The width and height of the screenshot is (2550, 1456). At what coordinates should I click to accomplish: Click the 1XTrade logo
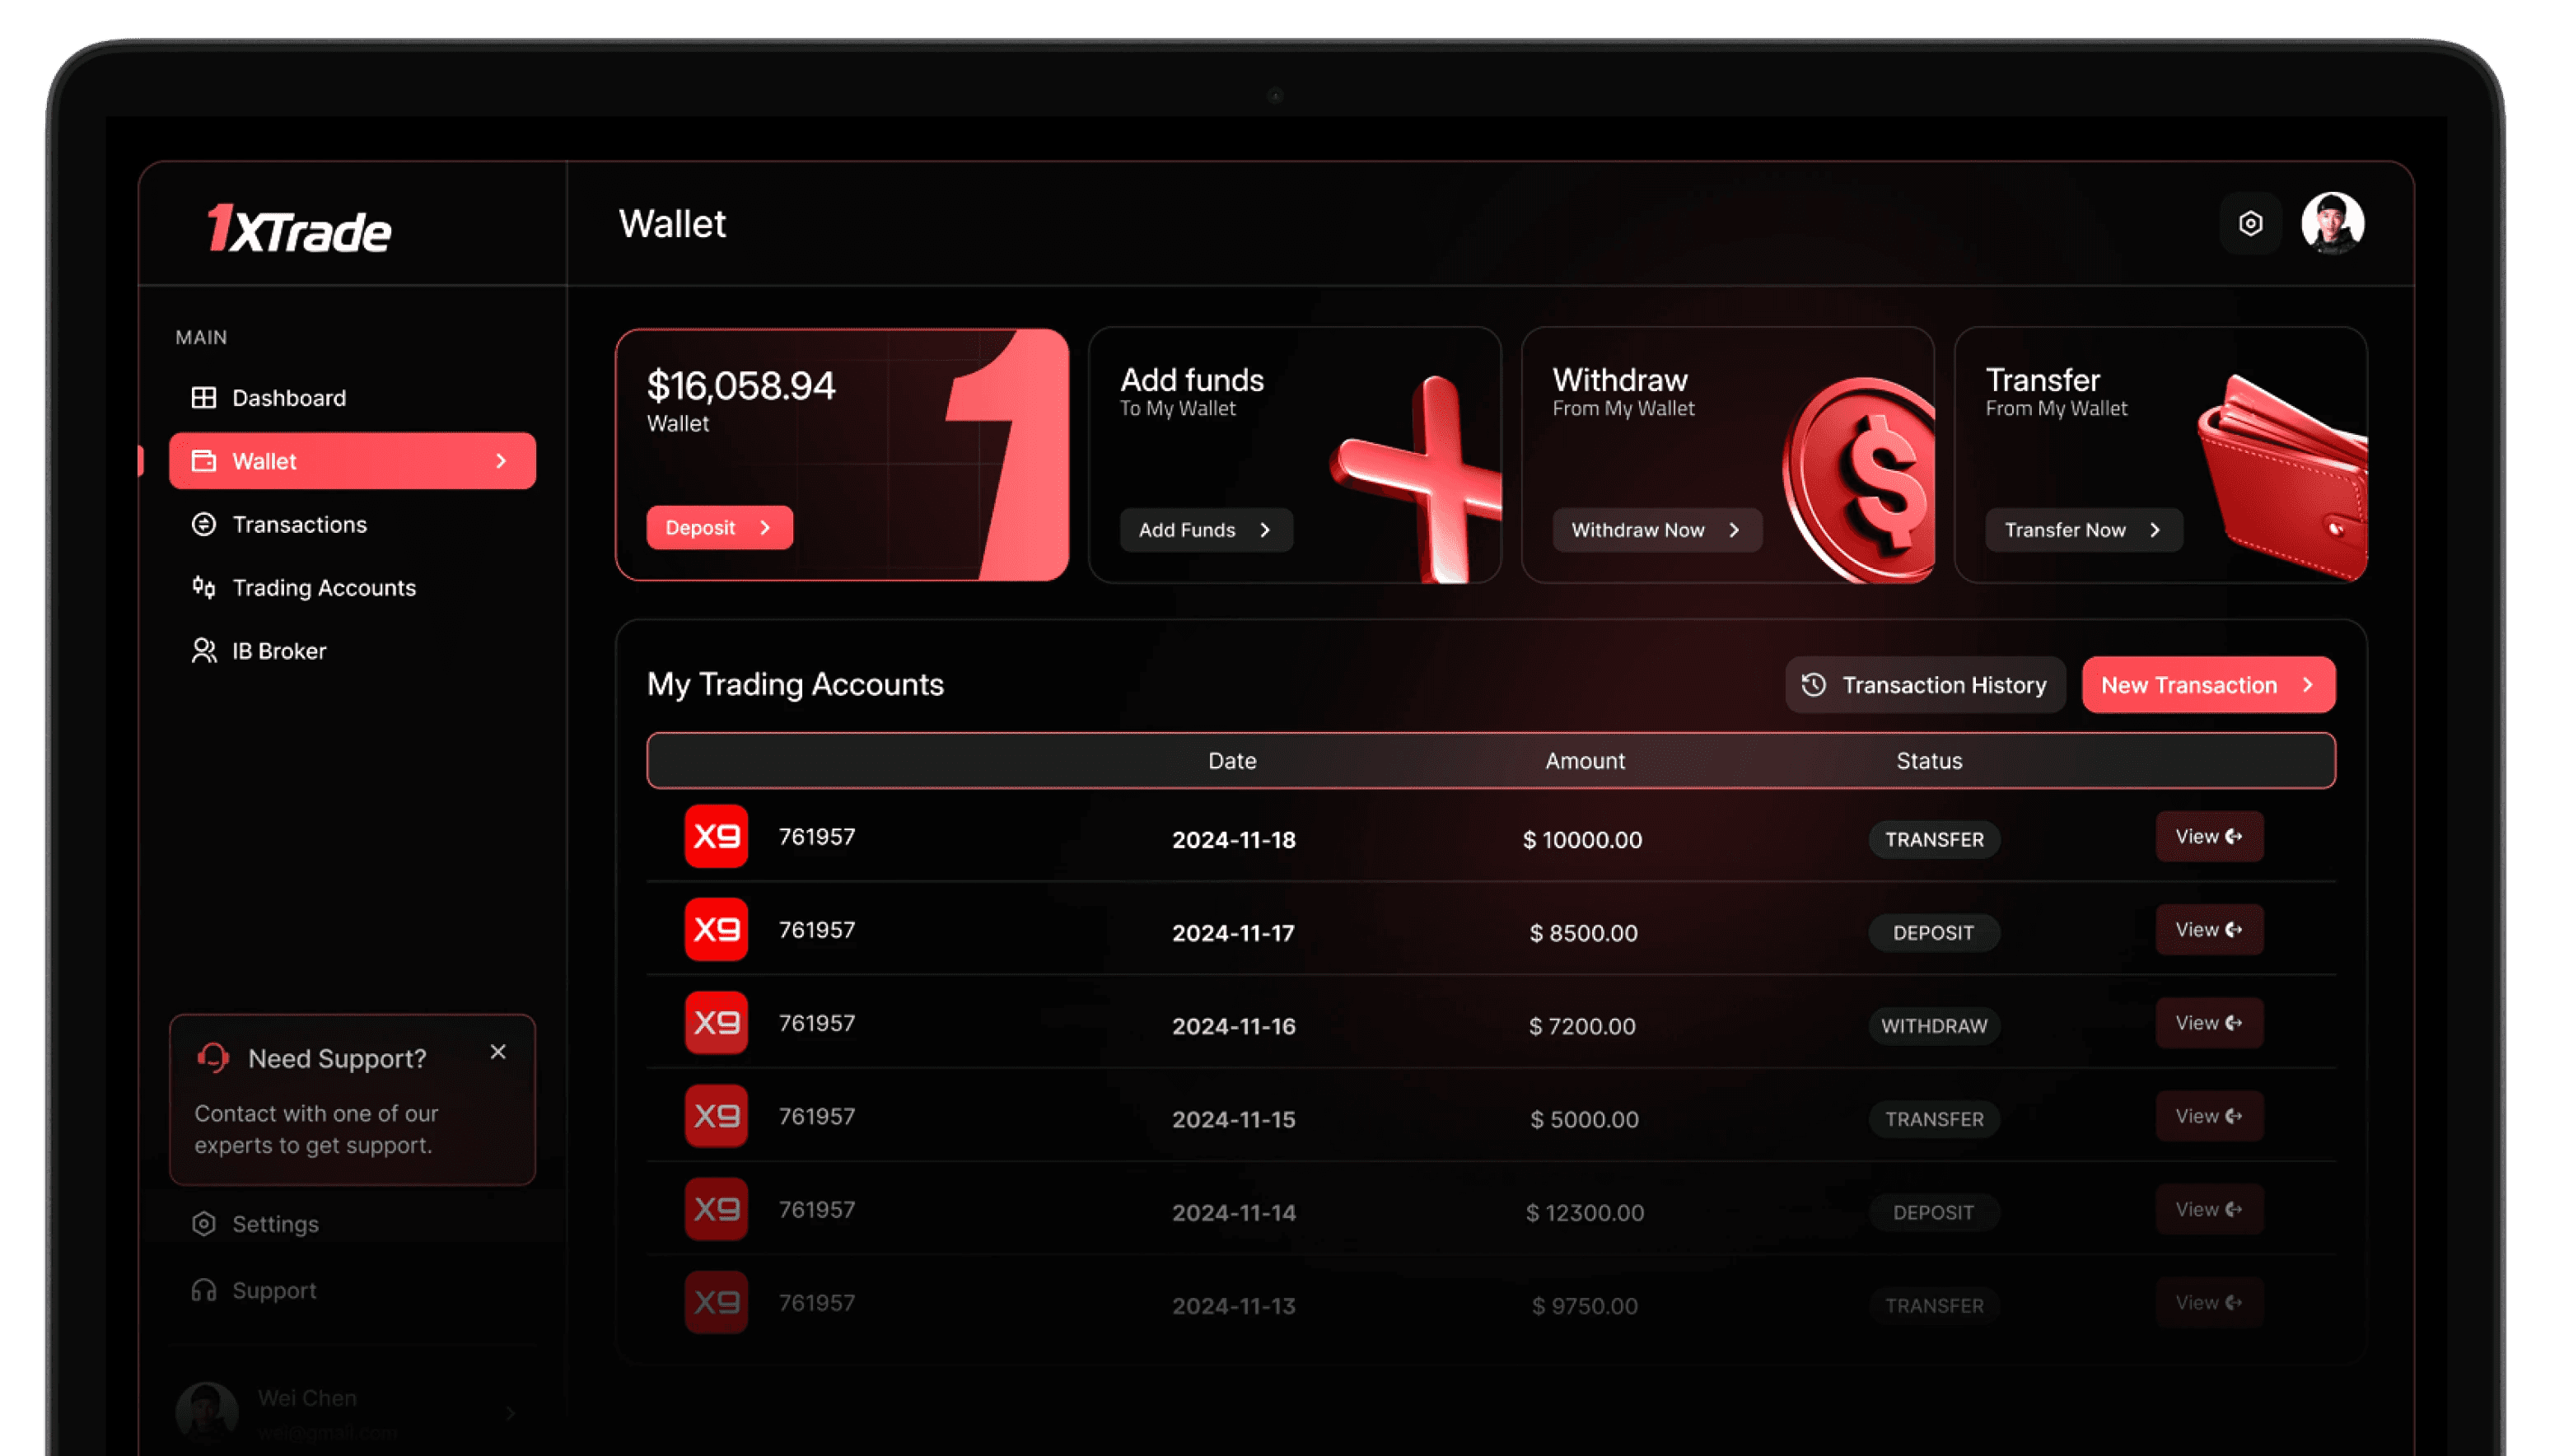pos(299,229)
